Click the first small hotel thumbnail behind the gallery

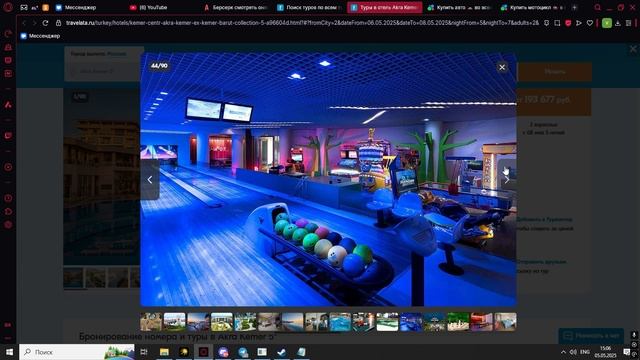[73, 278]
